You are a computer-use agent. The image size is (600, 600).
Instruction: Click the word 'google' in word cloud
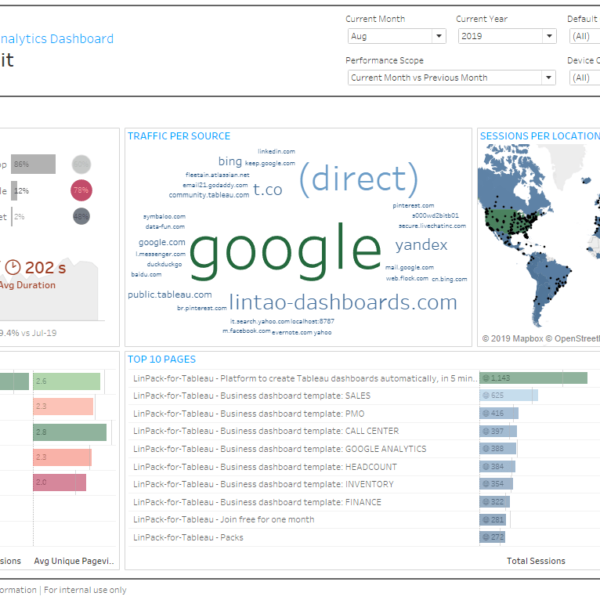tap(286, 251)
